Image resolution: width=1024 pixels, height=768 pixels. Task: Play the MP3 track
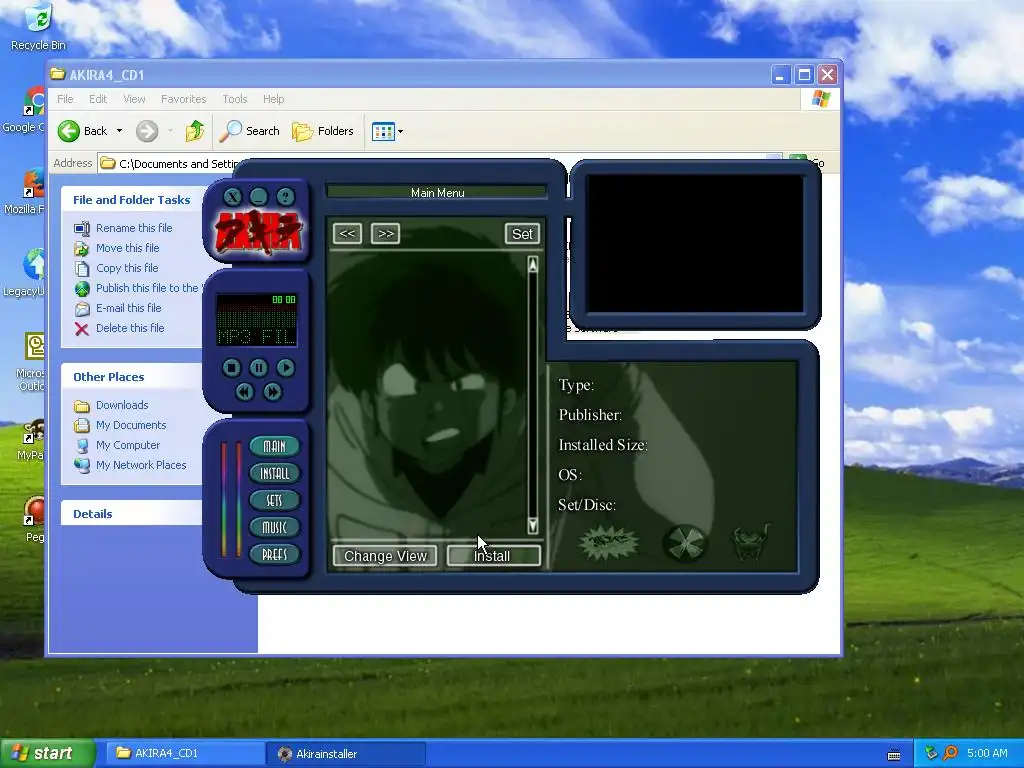tap(285, 368)
